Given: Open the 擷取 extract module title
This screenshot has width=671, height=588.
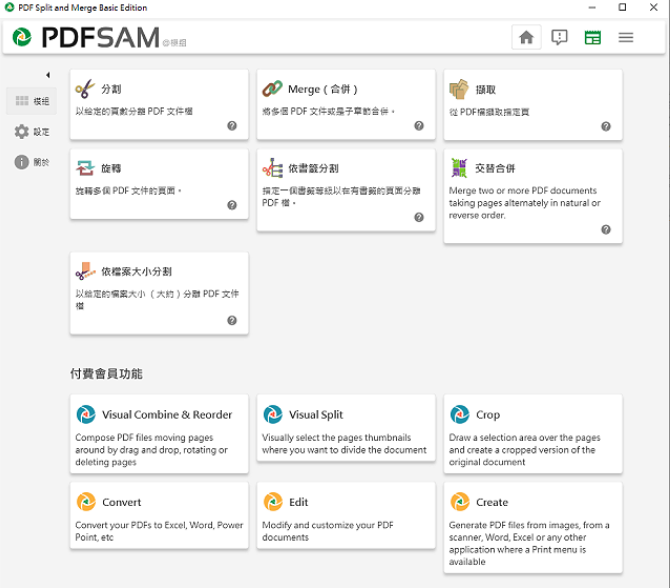Looking at the screenshot, I should [486, 89].
